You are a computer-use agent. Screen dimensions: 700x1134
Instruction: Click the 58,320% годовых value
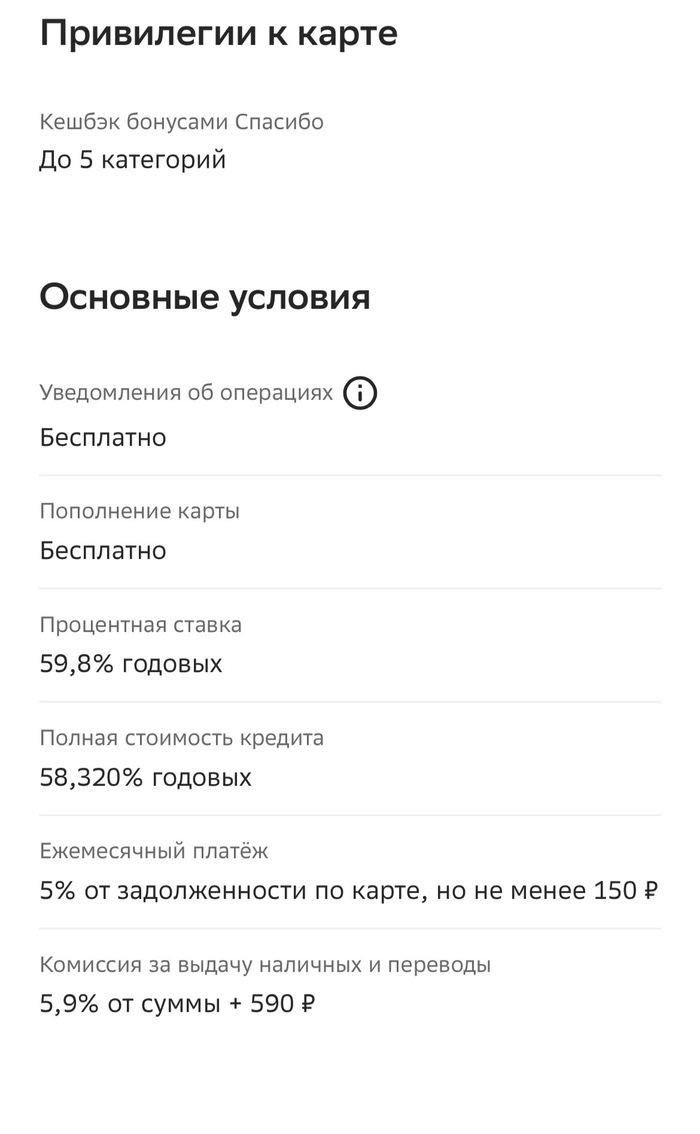click(x=146, y=778)
